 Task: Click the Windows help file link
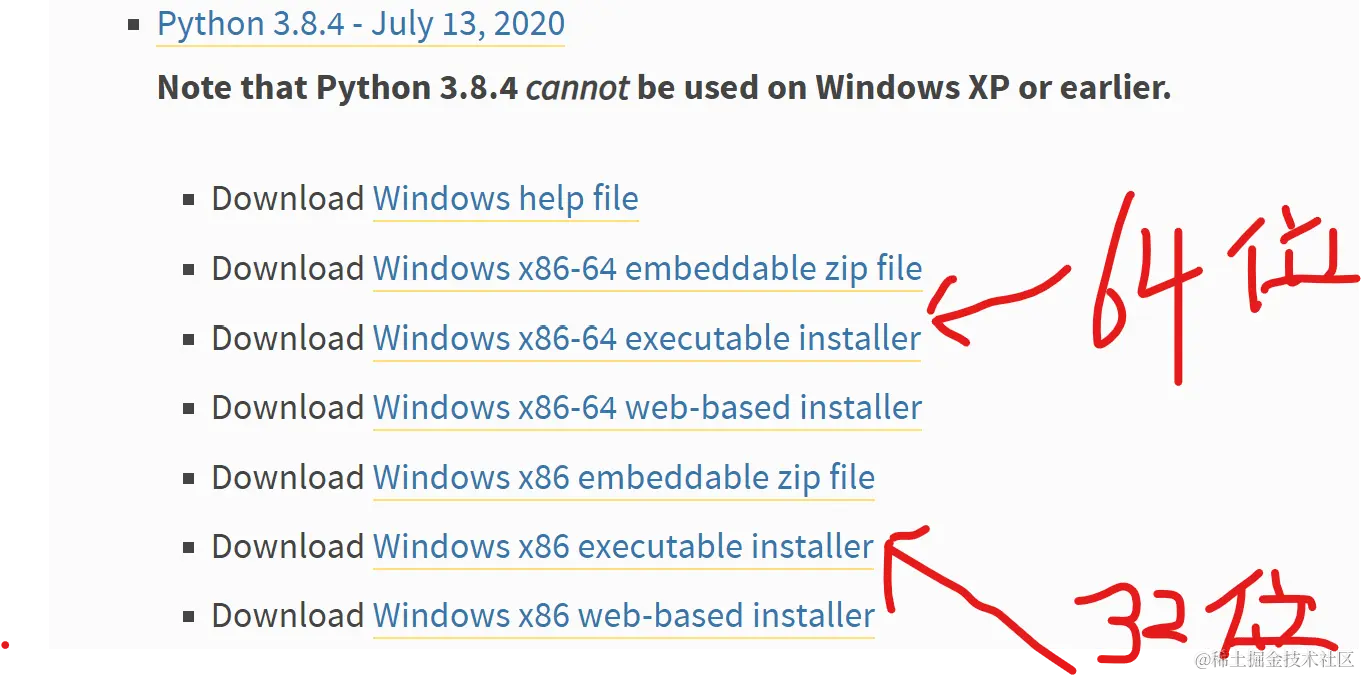click(505, 199)
